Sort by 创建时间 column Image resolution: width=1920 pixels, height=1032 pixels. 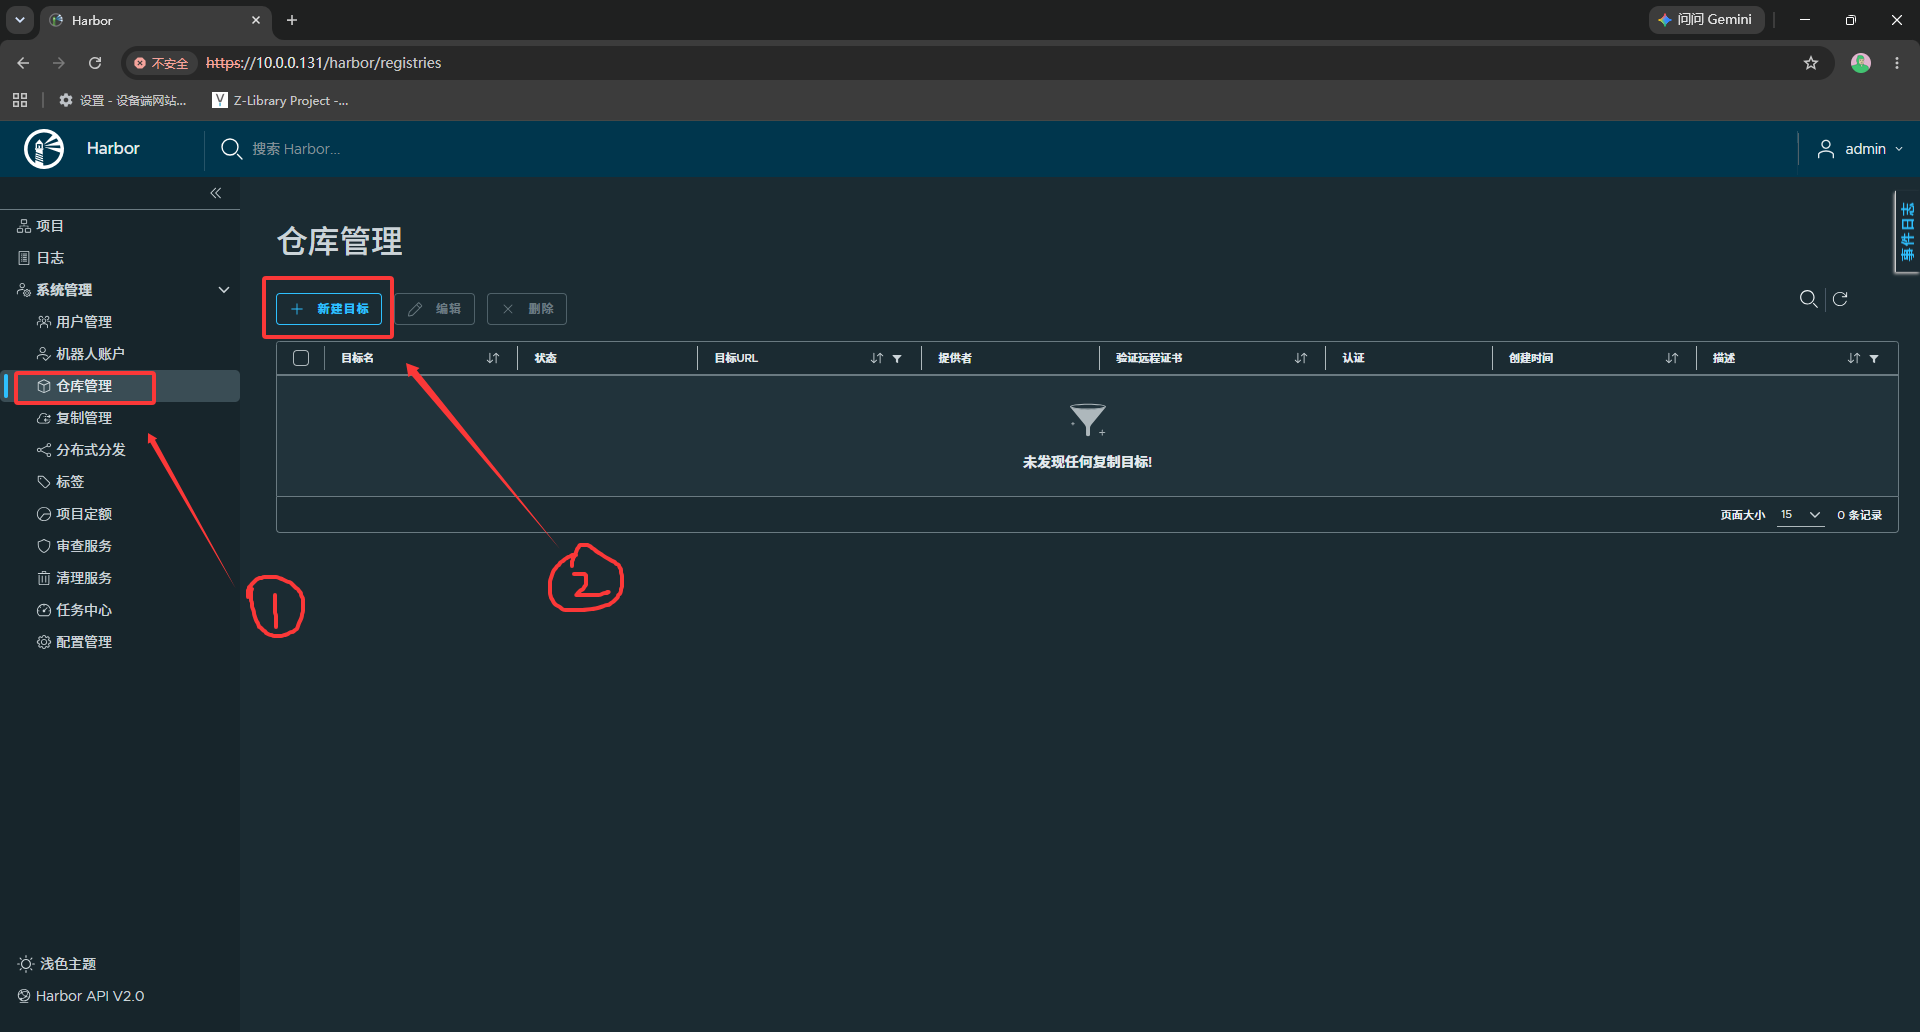tap(1672, 358)
